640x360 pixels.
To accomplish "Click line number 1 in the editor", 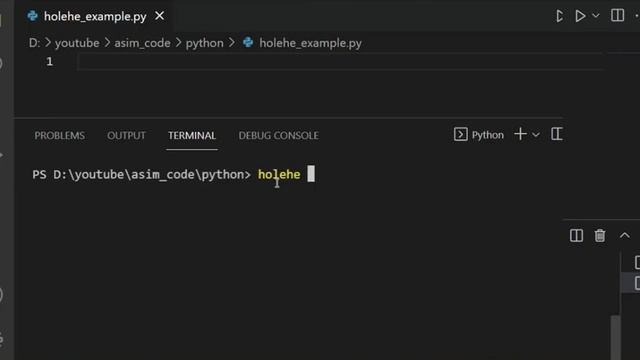I will coord(49,62).
